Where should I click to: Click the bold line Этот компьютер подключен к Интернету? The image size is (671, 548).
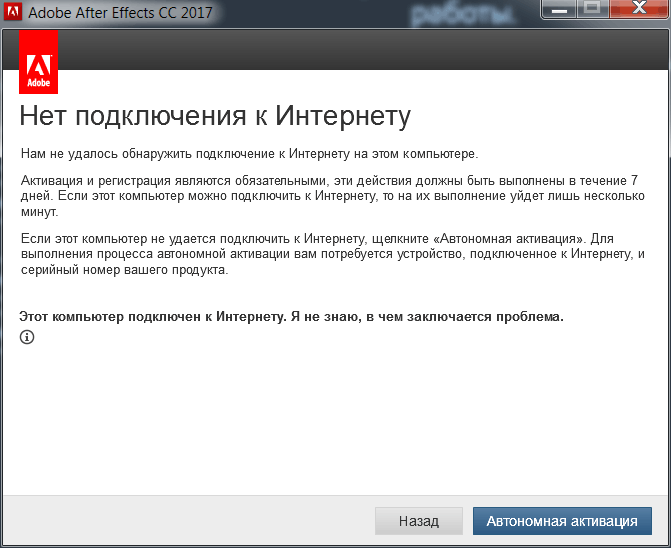pyautogui.click(x=291, y=317)
